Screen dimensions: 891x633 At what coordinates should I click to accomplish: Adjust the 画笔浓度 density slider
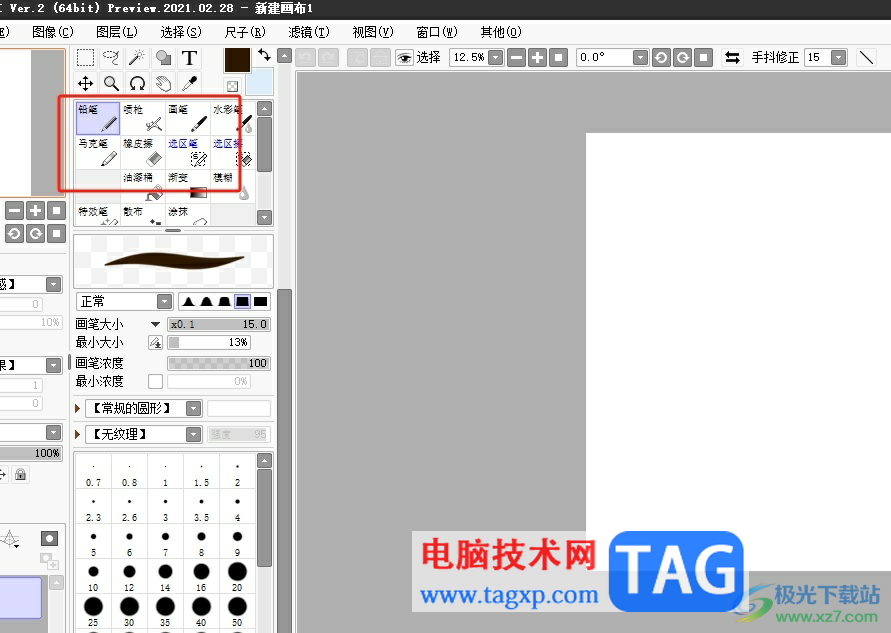(219, 363)
